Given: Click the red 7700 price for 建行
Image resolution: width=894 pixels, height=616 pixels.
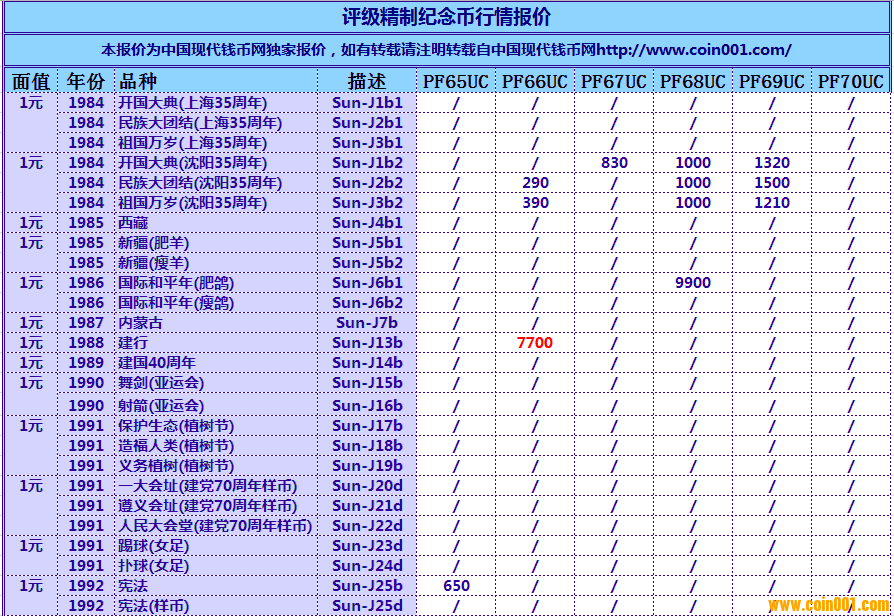Looking at the screenshot, I should (x=534, y=343).
